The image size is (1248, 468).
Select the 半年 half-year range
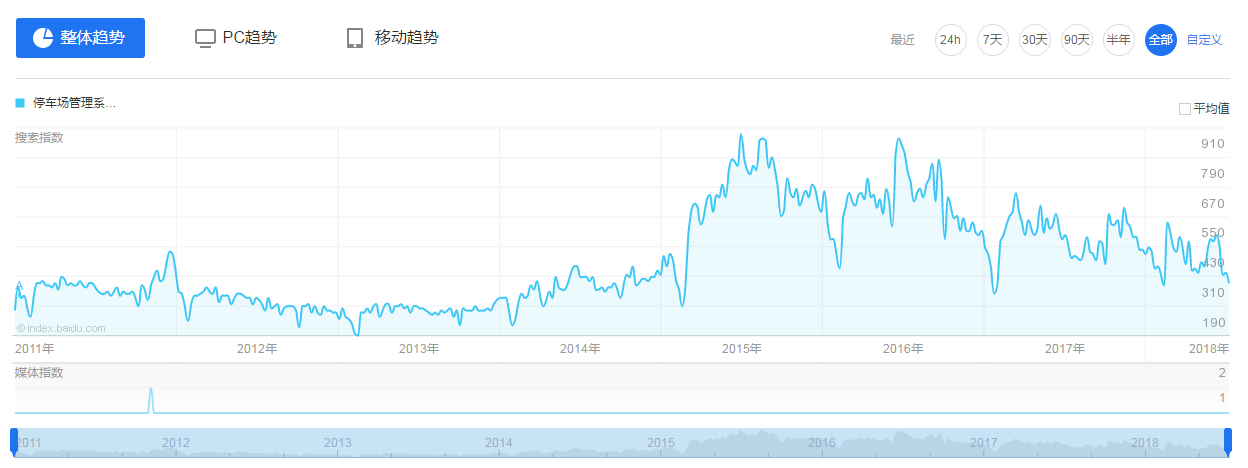pos(1118,40)
